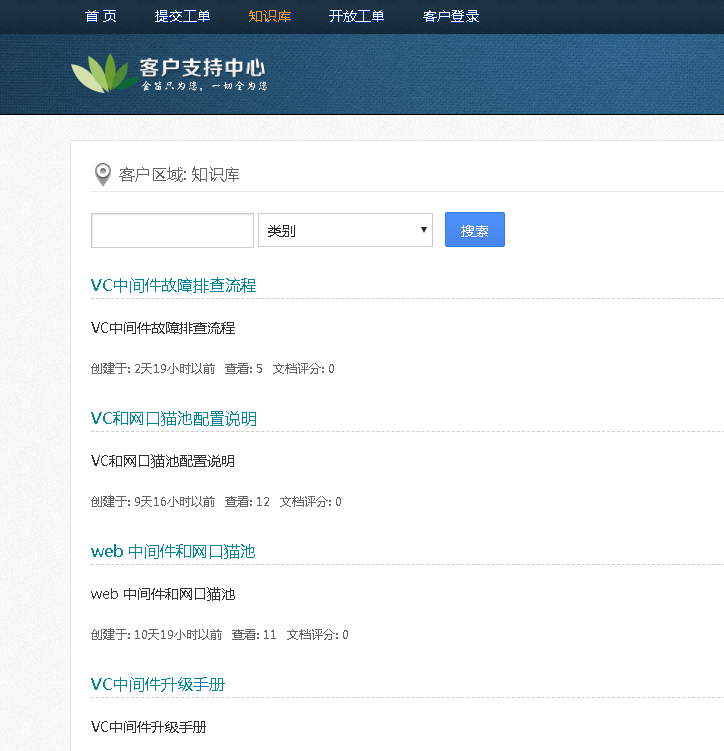Click VC中间件故障排查流程 description text
Image resolution: width=724 pixels, height=751 pixels.
pos(162,328)
